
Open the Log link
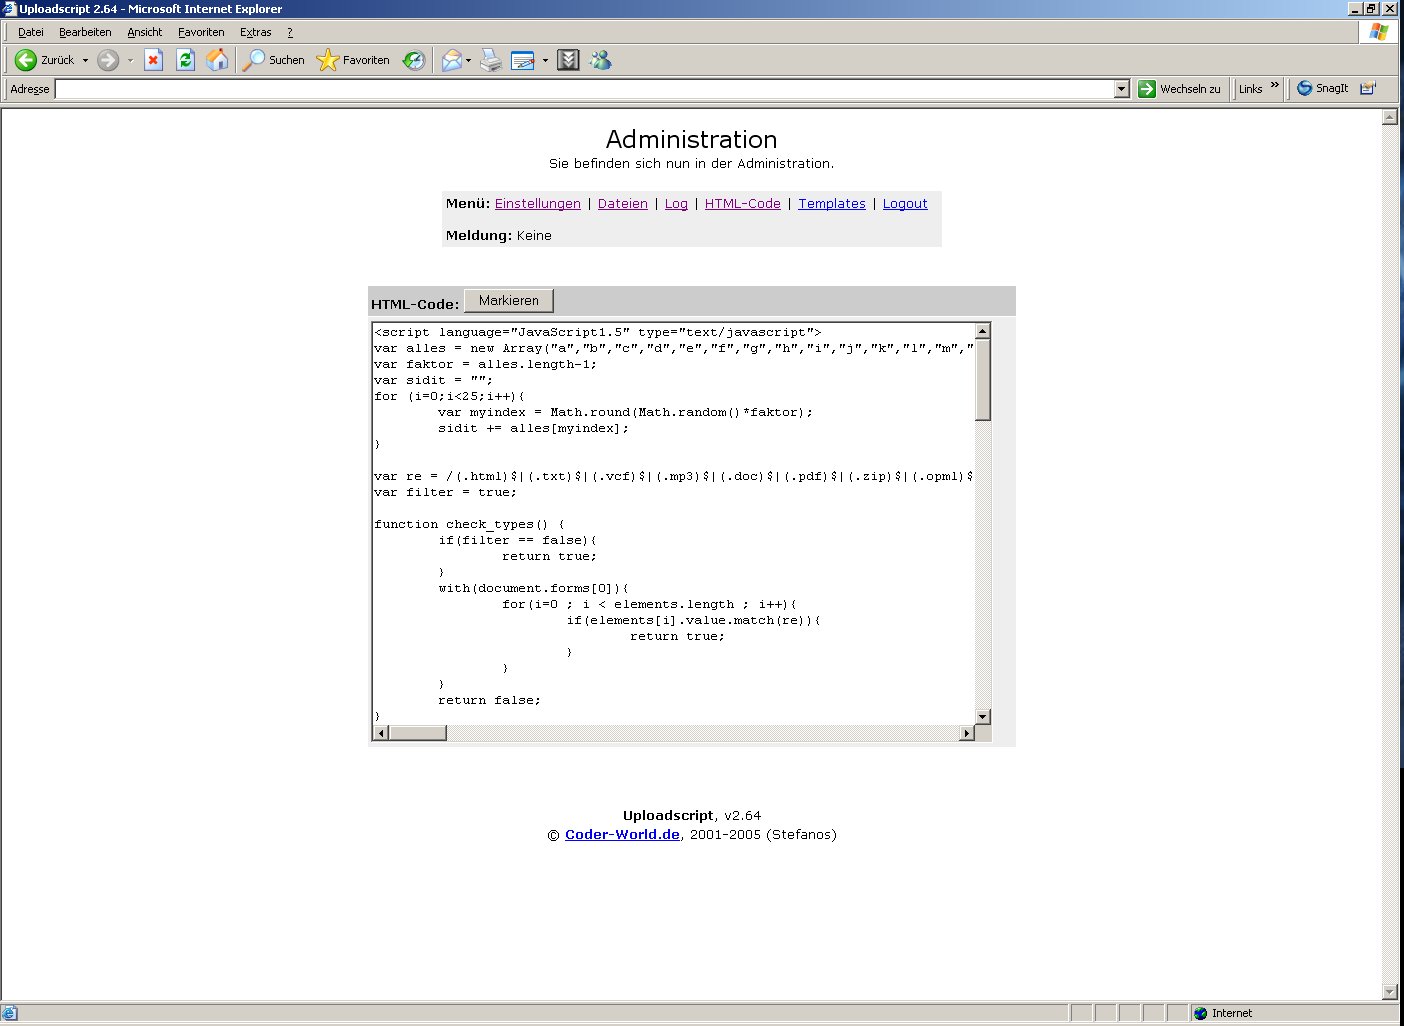(676, 203)
